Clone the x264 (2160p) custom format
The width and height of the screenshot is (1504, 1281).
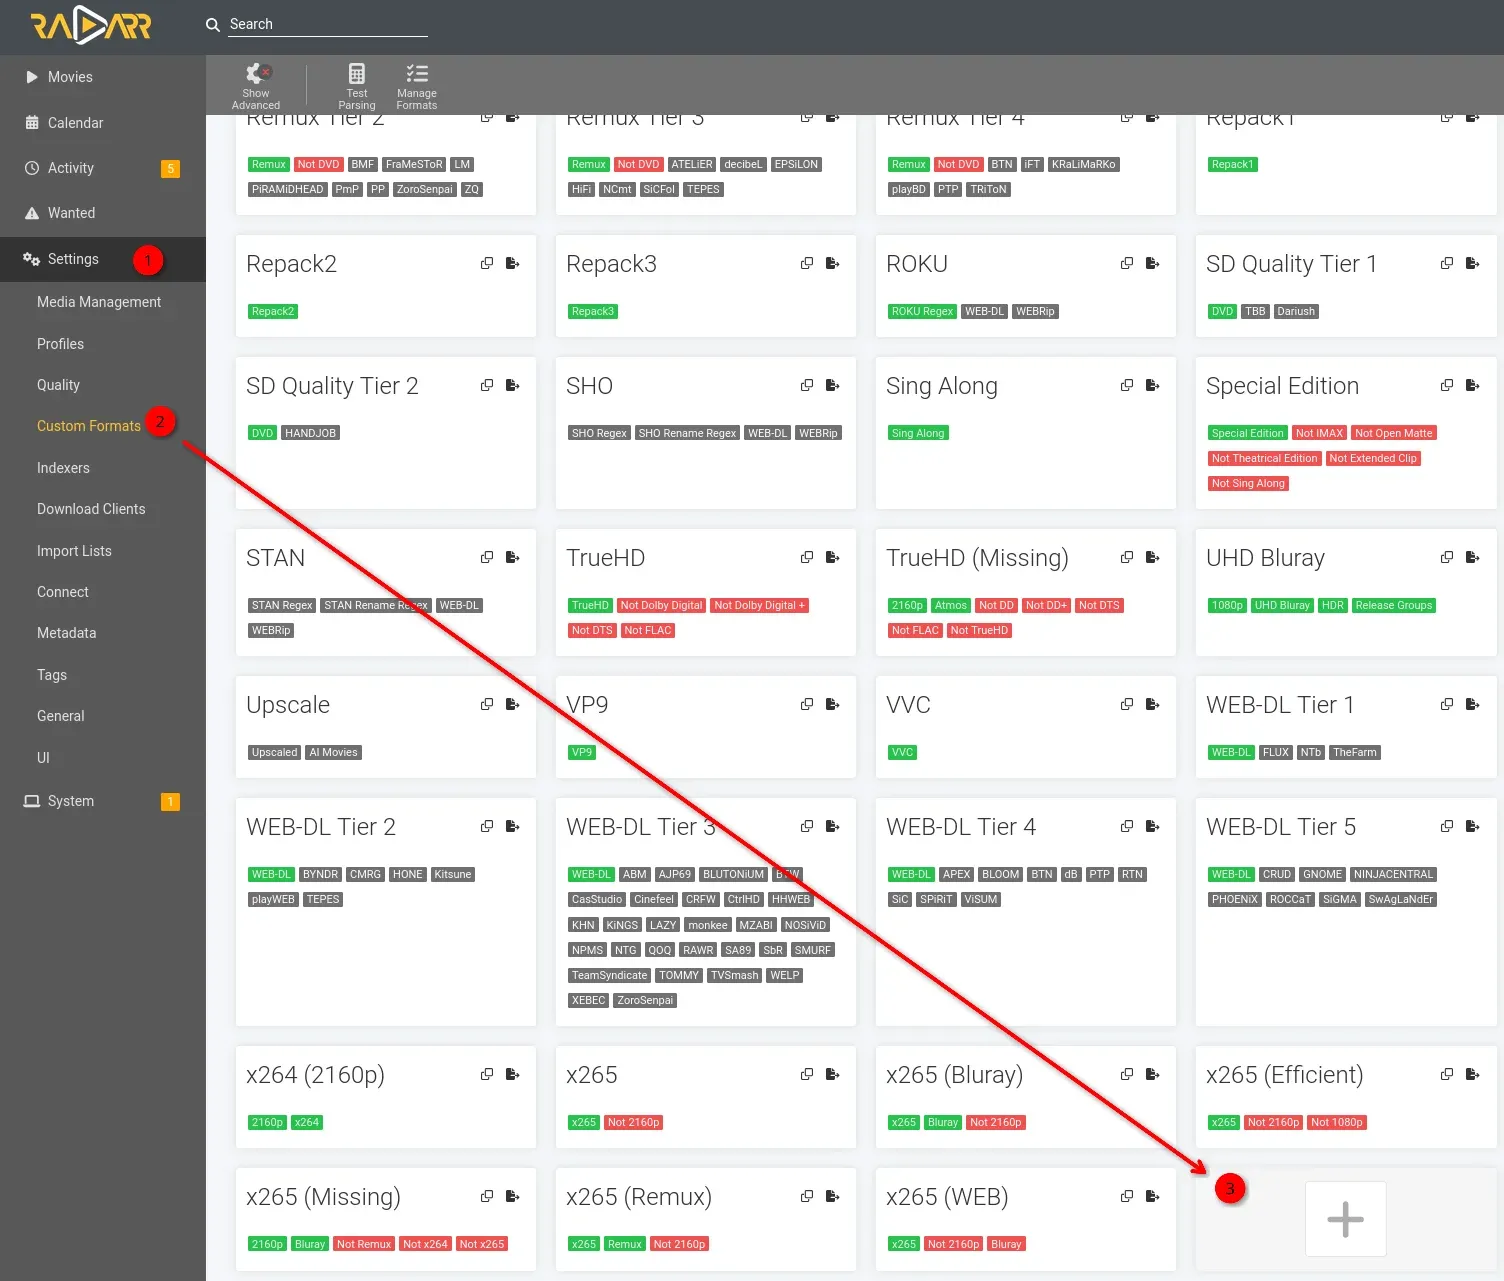pos(487,1074)
